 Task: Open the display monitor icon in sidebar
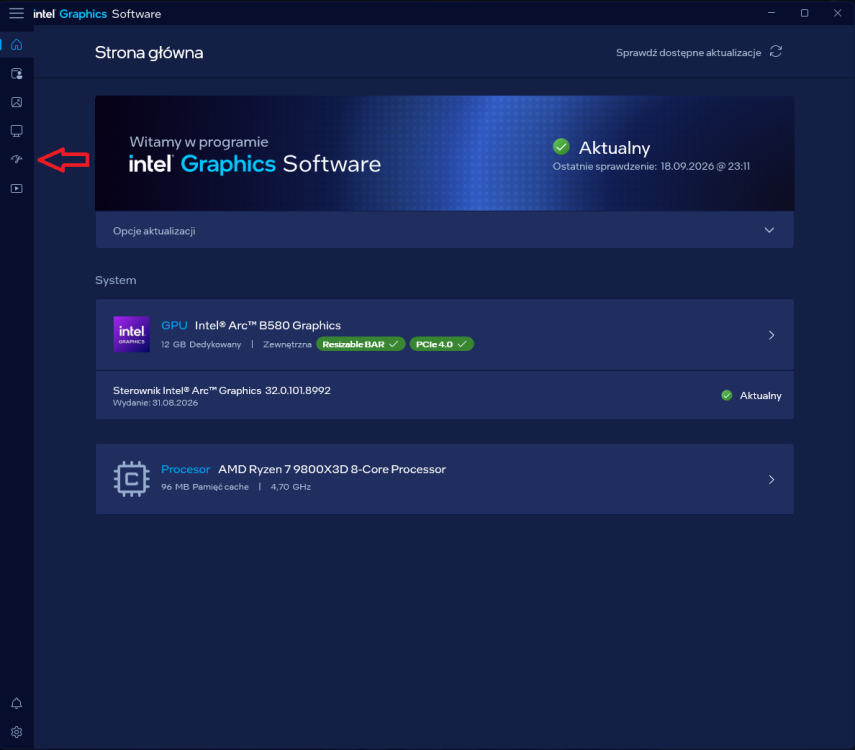pyautogui.click(x=16, y=131)
